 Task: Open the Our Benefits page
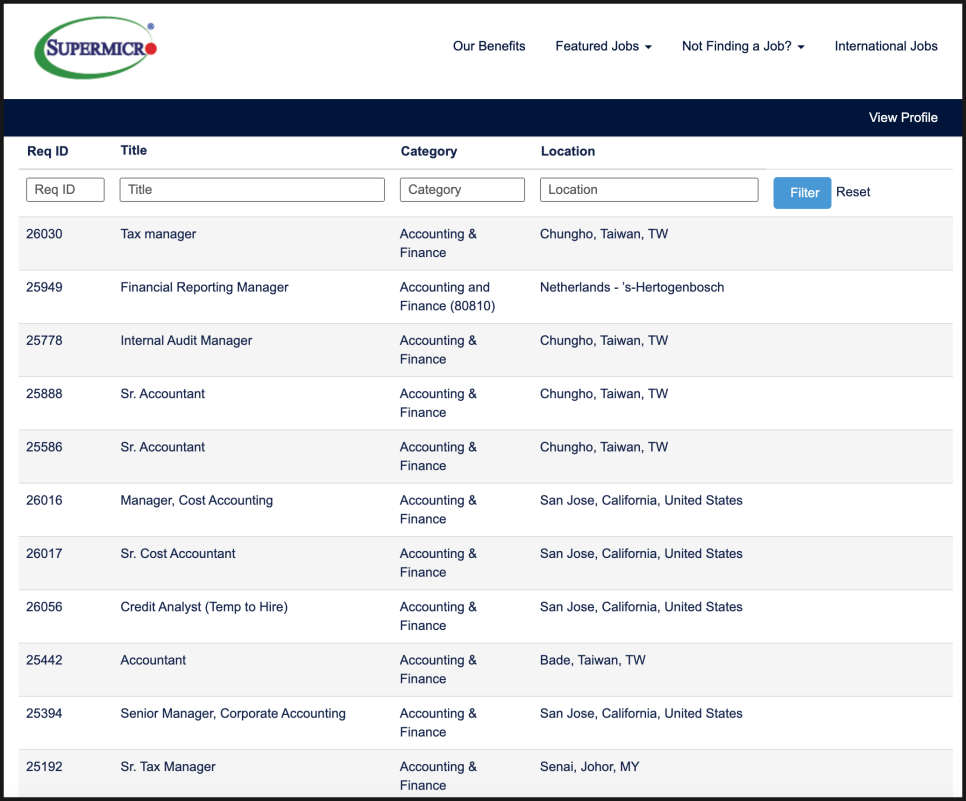[x=489, y=46]
